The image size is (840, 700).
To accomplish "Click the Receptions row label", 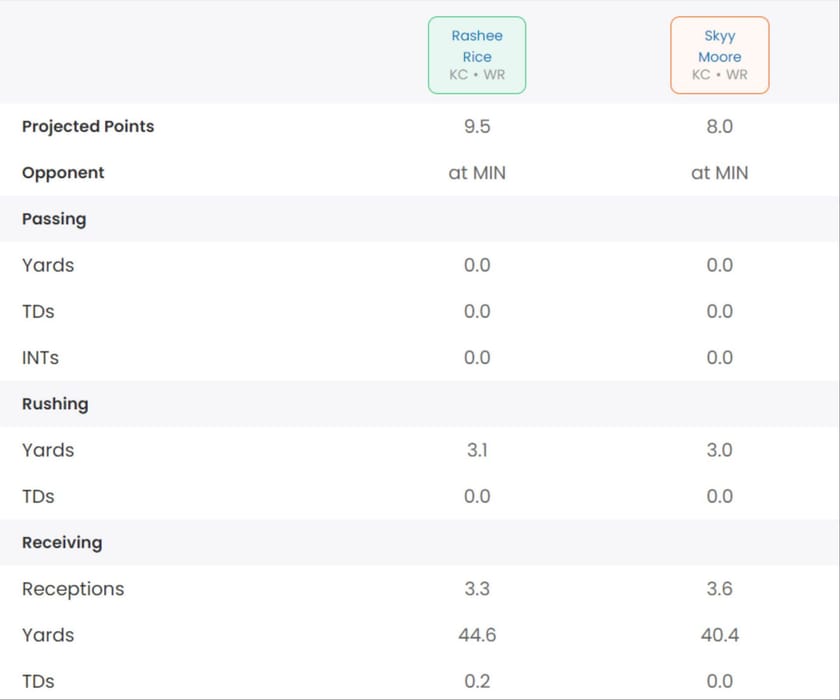I will (73, 589).
